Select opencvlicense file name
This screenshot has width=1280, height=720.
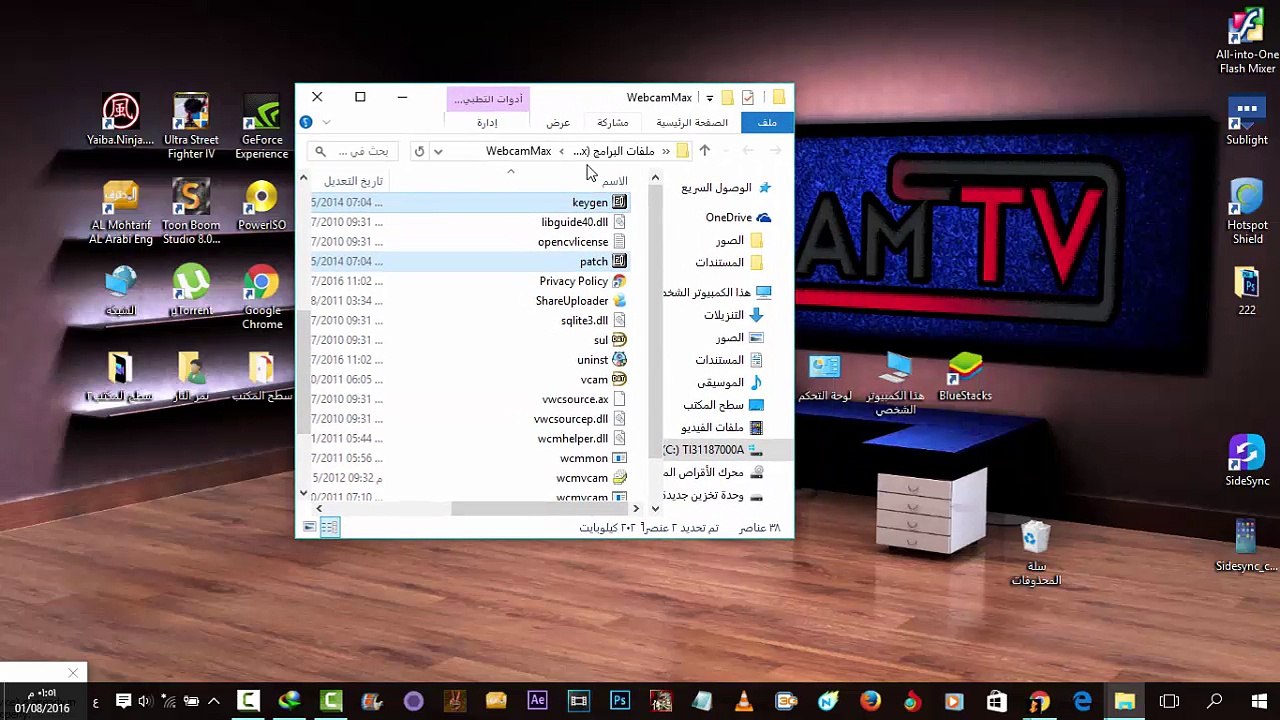click(x=573, y=242)
